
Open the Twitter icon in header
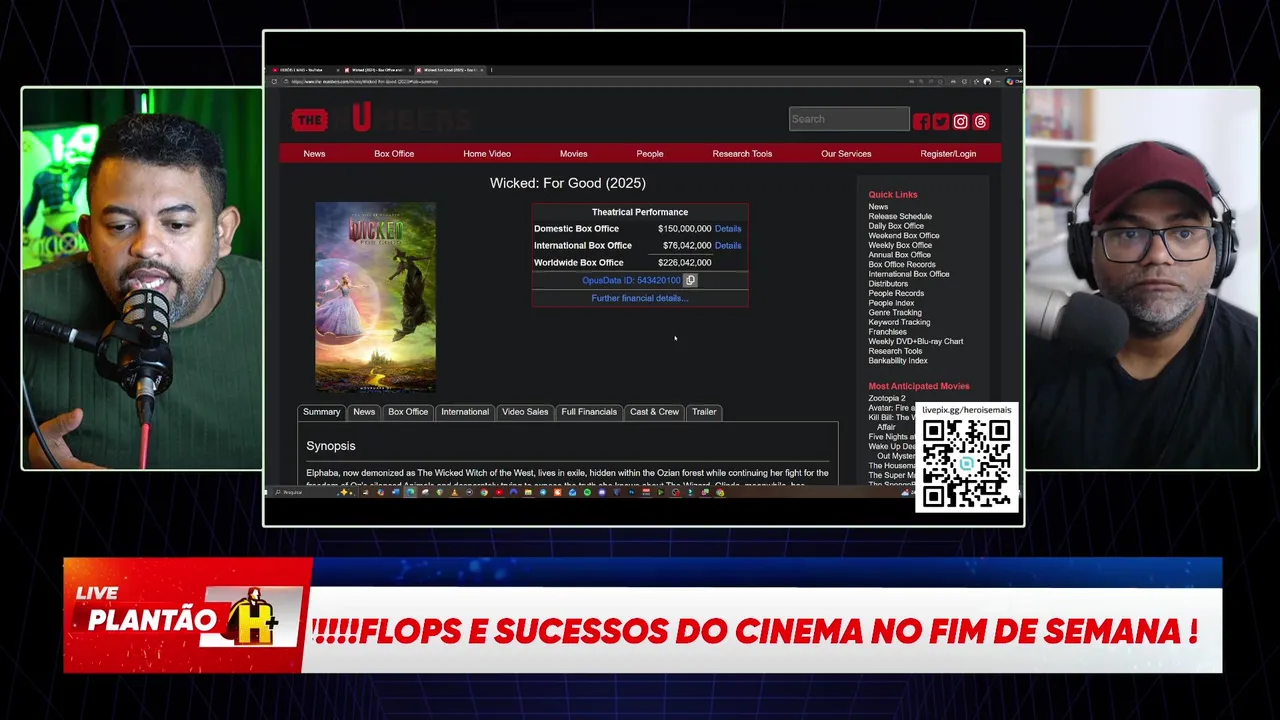click(941, 121)
